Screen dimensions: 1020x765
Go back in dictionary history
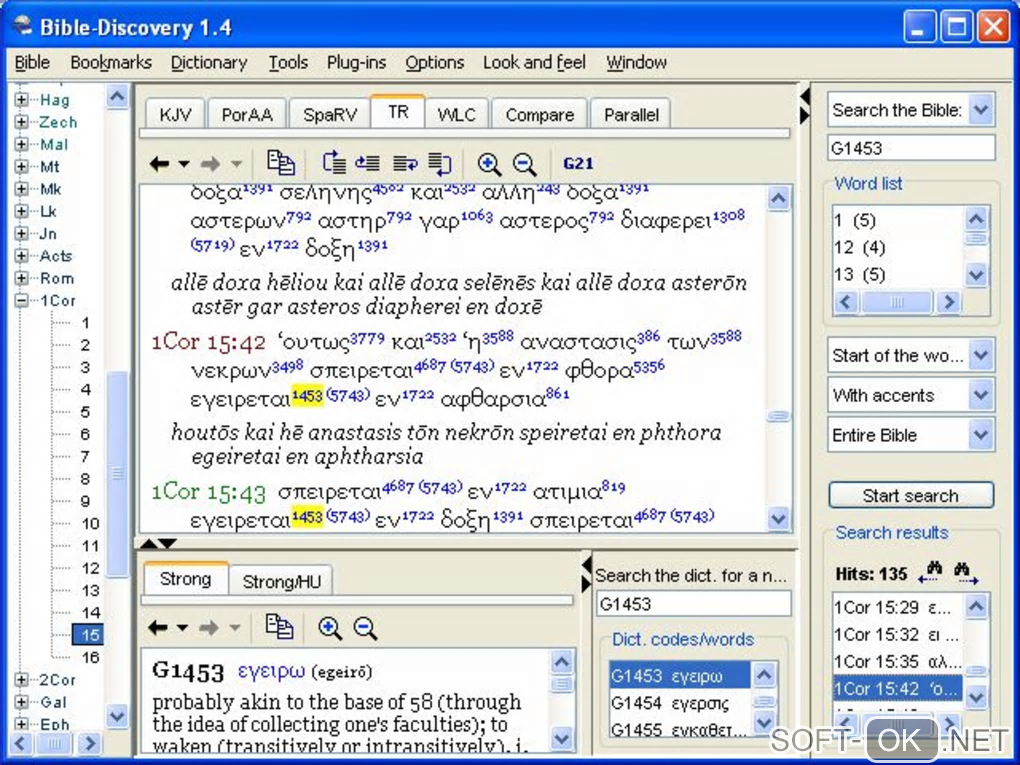(x=157, y=628)
